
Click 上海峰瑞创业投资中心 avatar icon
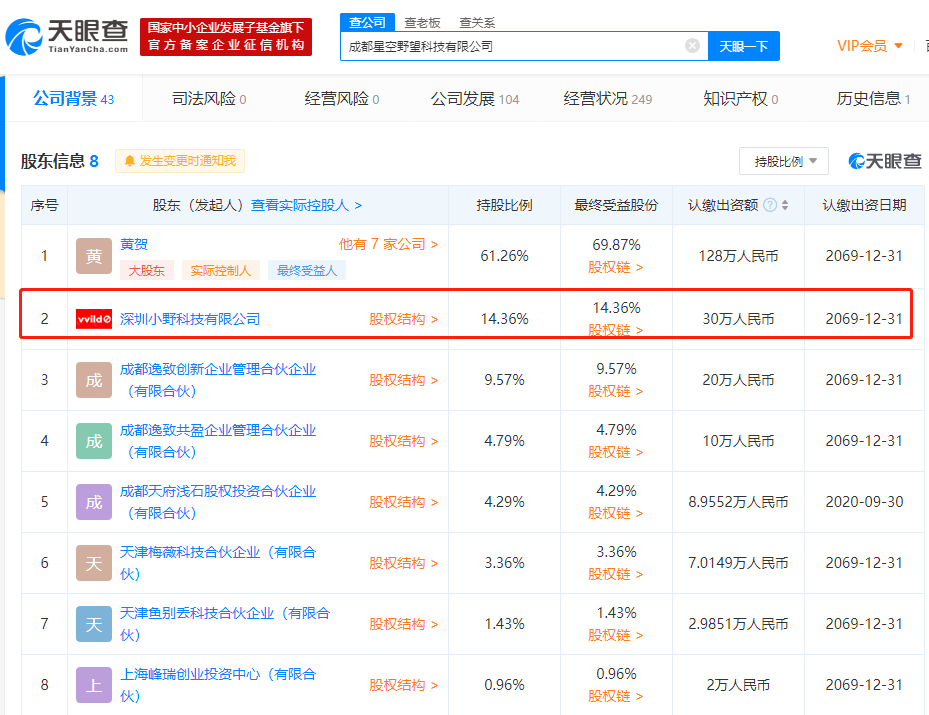pos(94,685)
